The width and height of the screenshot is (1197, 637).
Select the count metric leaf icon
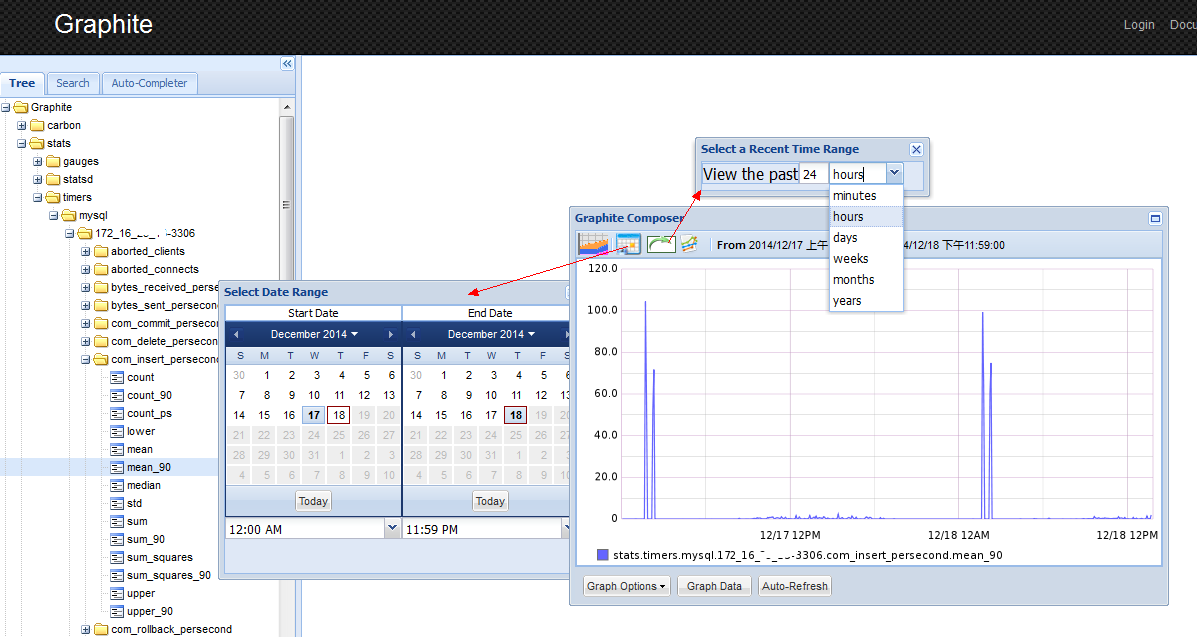pyautogui.click(x=117, y=377)
